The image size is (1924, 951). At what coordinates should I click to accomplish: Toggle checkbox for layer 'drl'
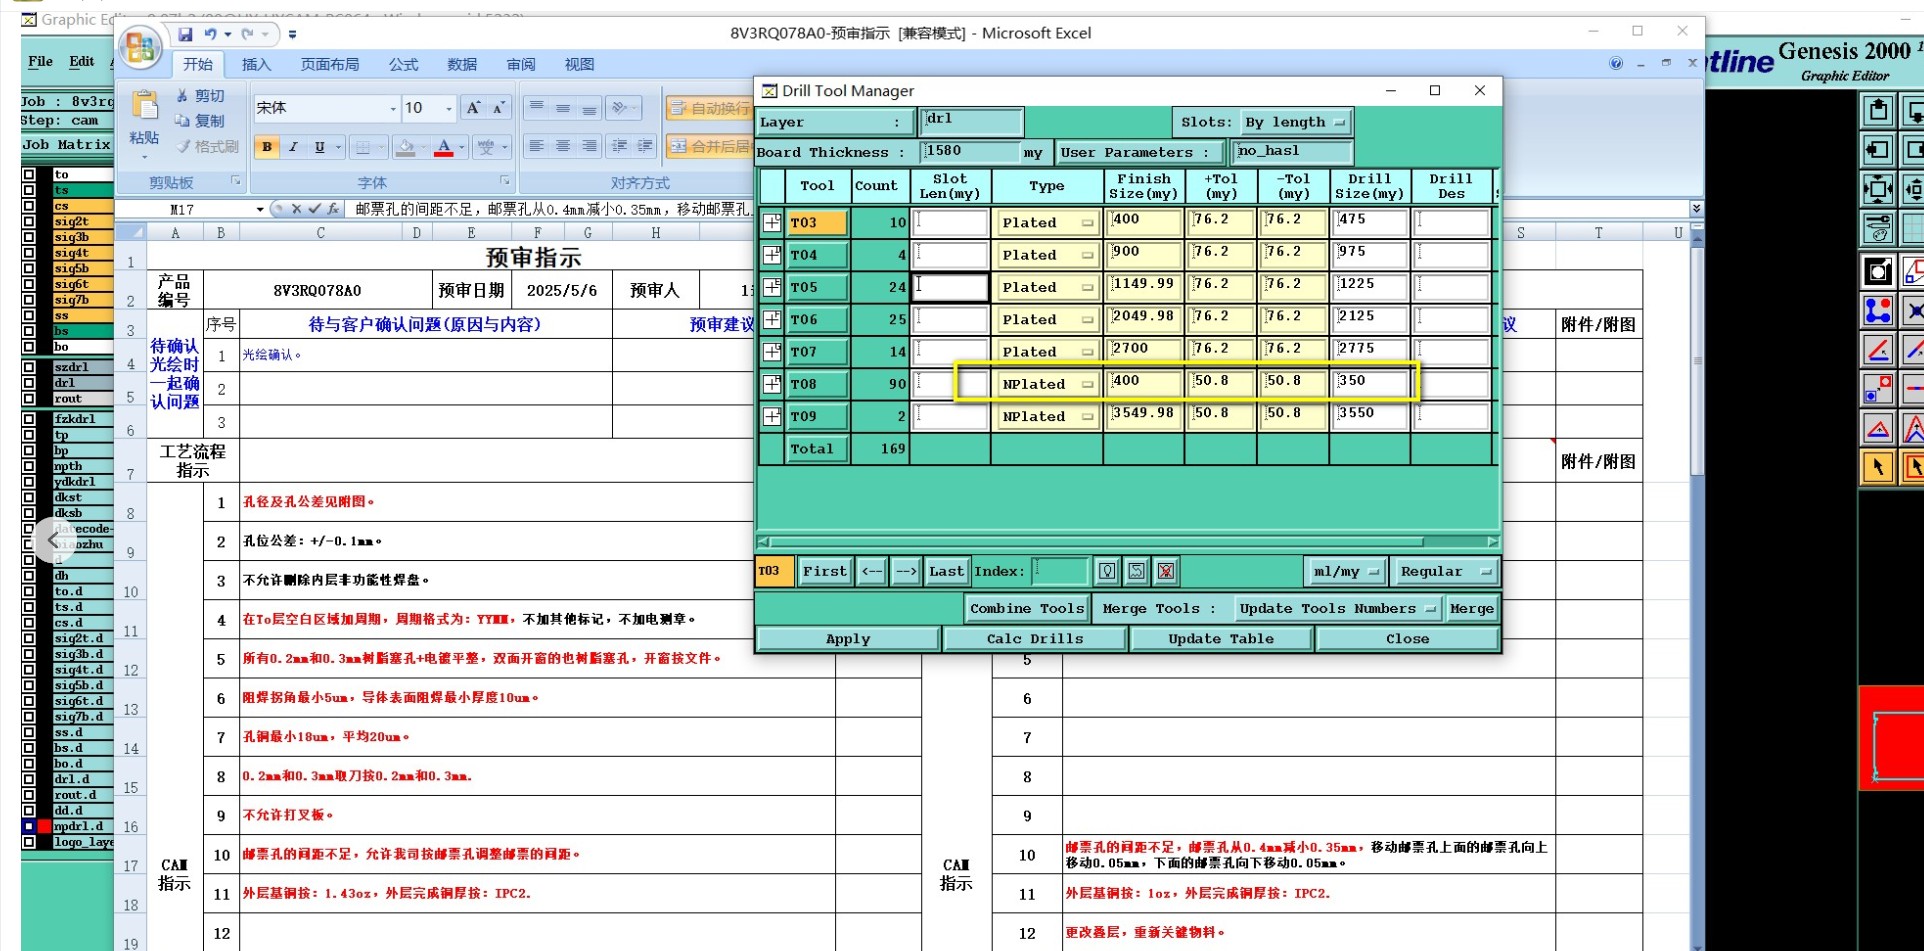tap(29, 383)
